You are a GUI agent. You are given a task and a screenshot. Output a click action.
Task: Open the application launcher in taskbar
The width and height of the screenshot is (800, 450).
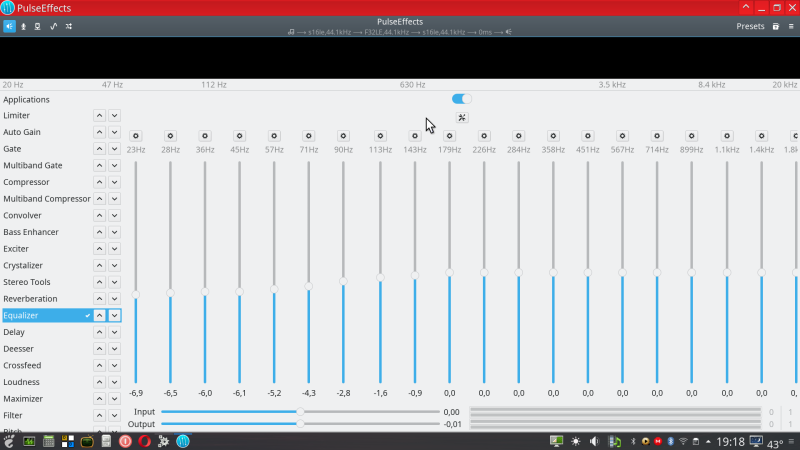tap(9, 441)
